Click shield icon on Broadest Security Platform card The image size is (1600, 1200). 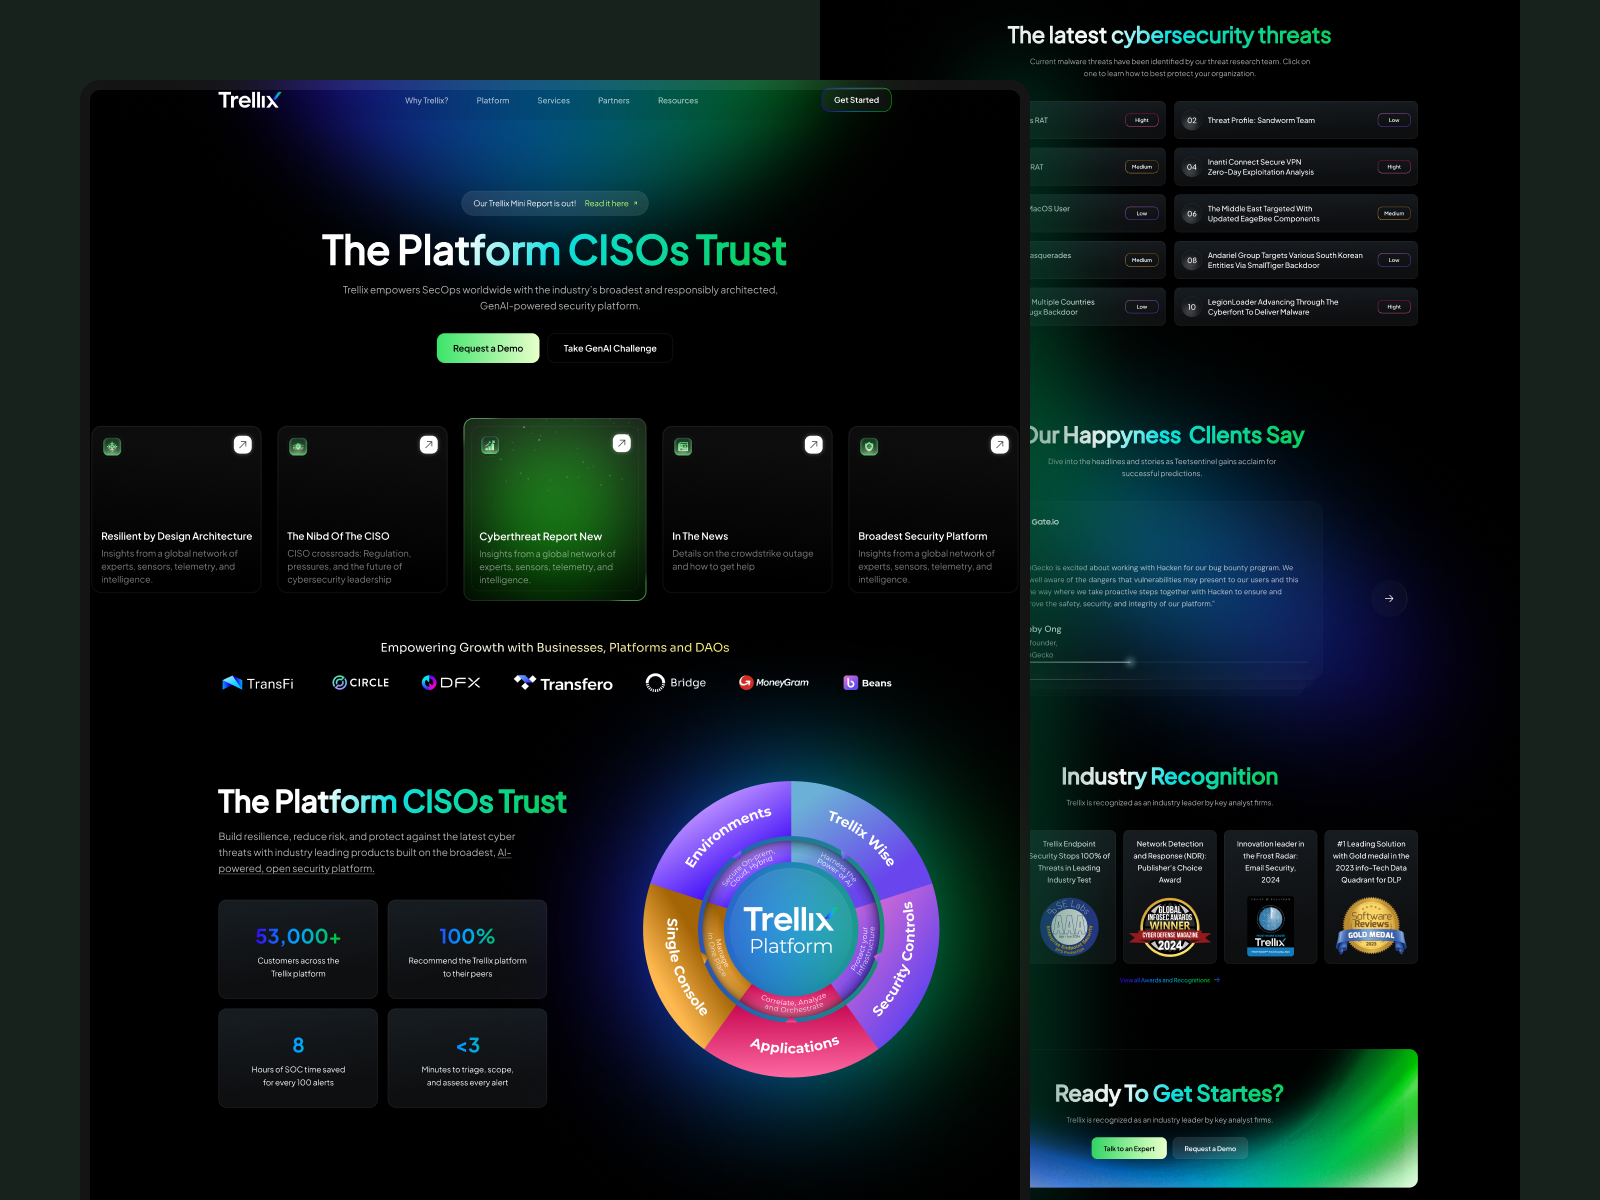(x=869, y=447)
